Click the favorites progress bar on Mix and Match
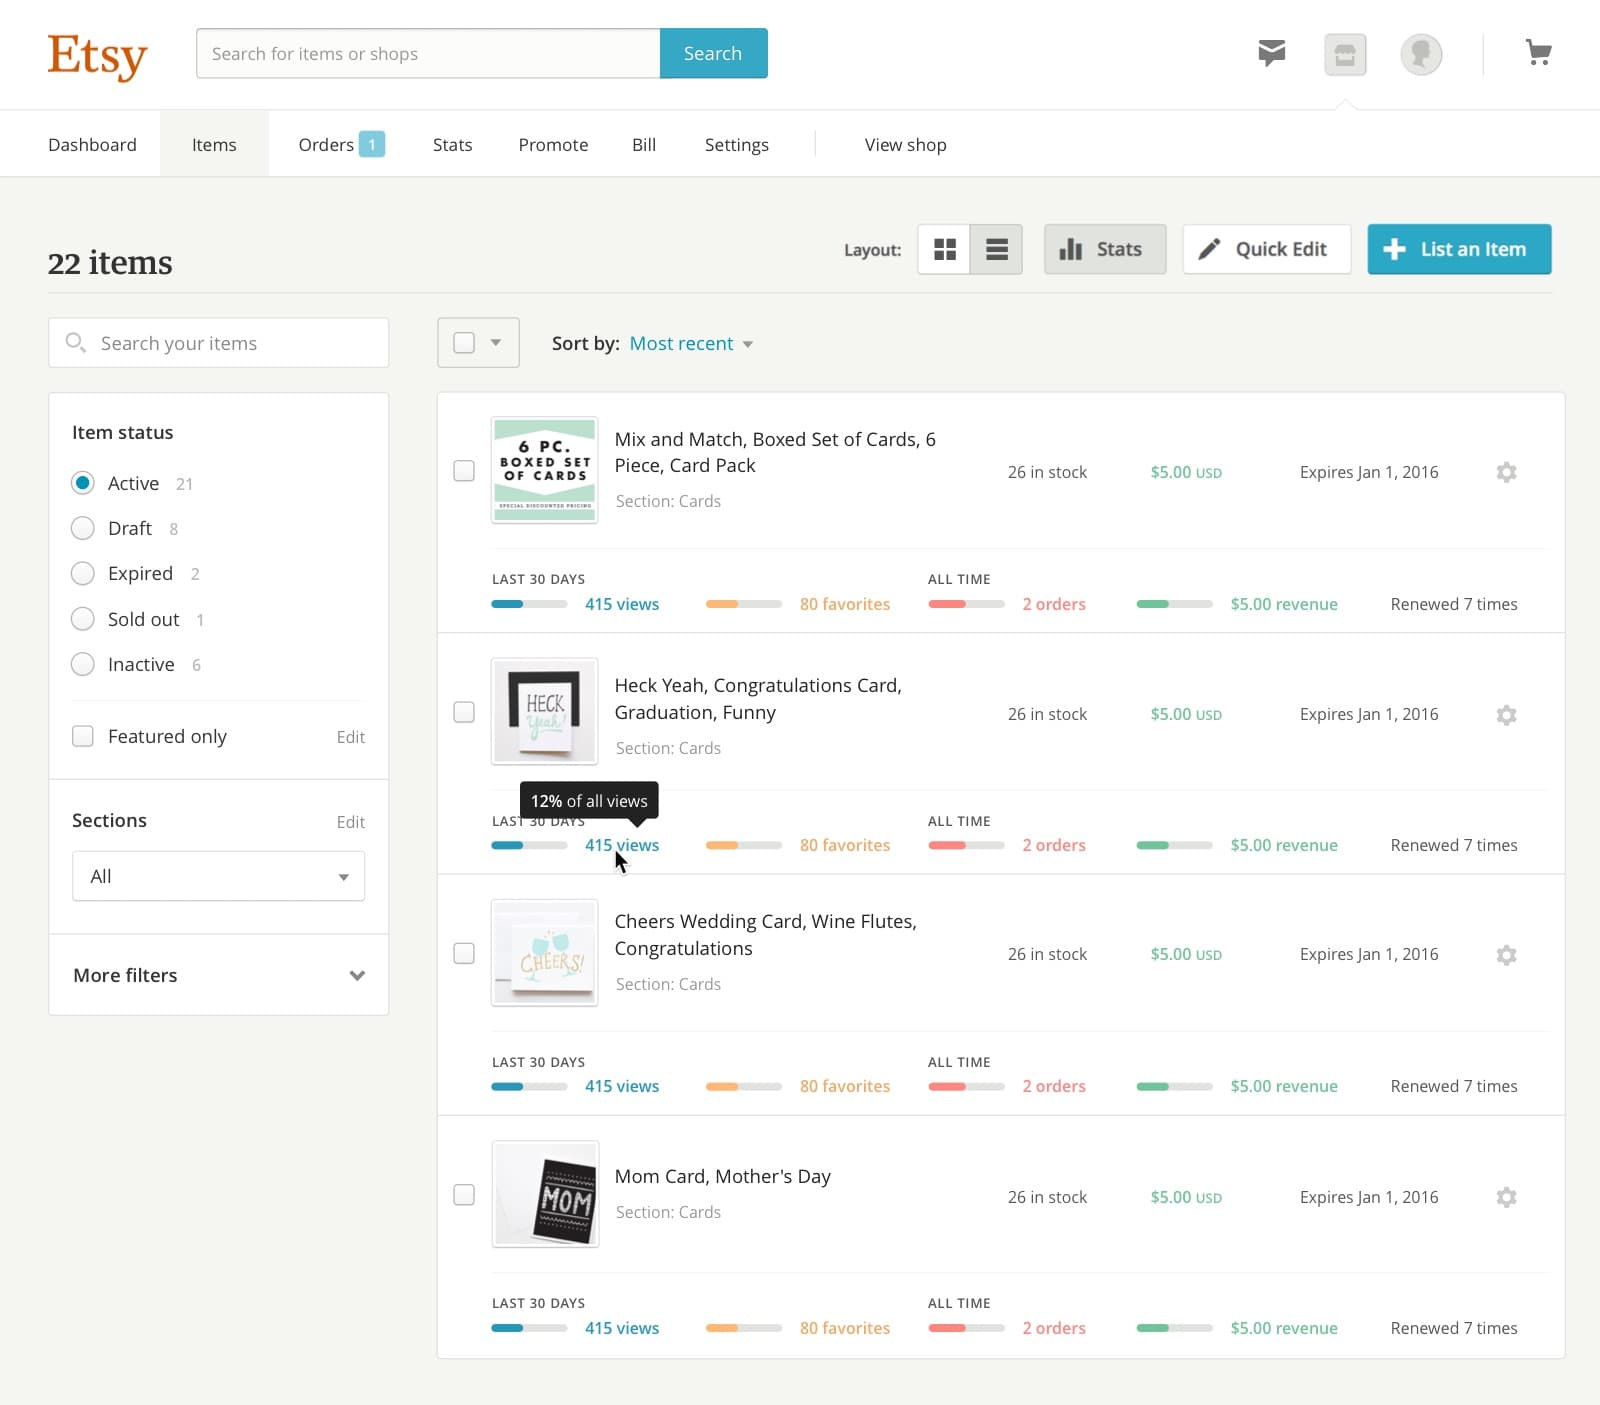 pos(744,604)
